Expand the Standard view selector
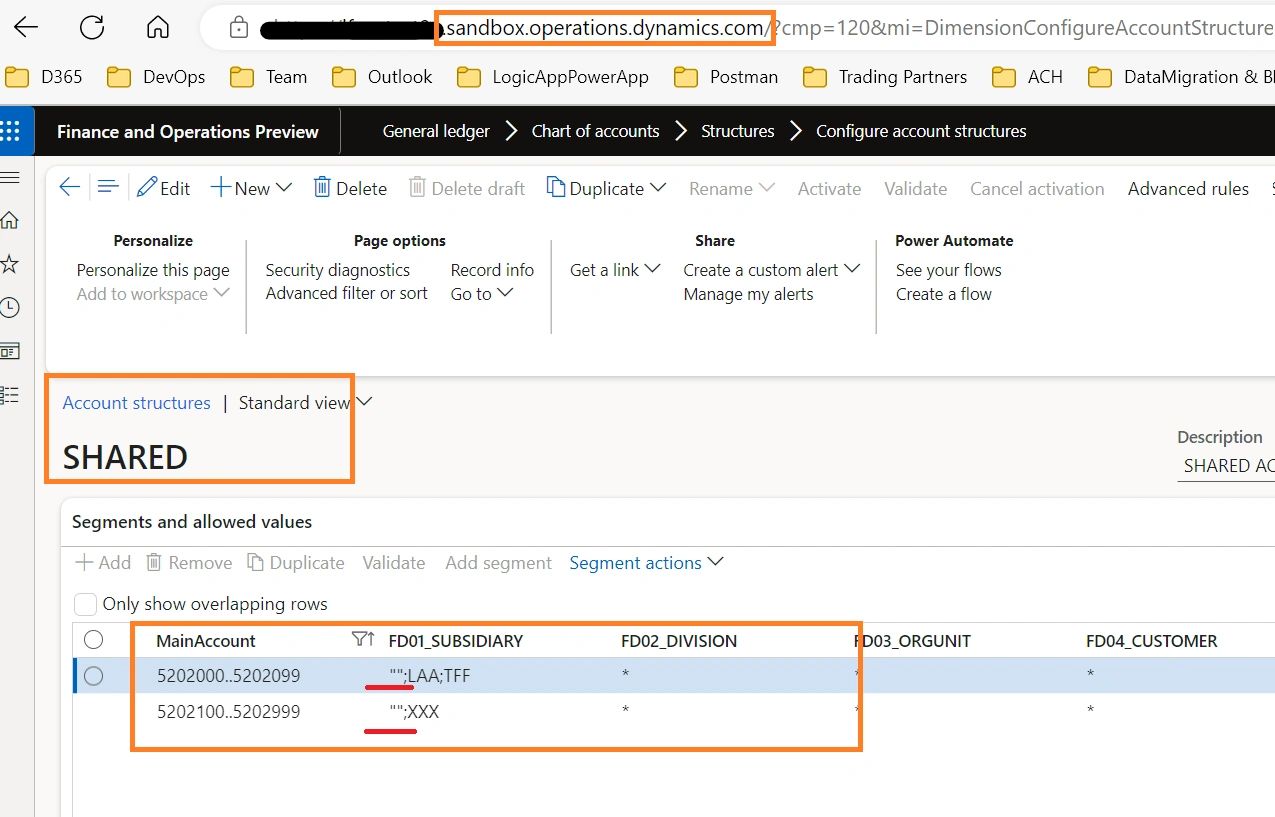Image resolution: width=1275 pixels, height=817 pixels. coord(363,401)
